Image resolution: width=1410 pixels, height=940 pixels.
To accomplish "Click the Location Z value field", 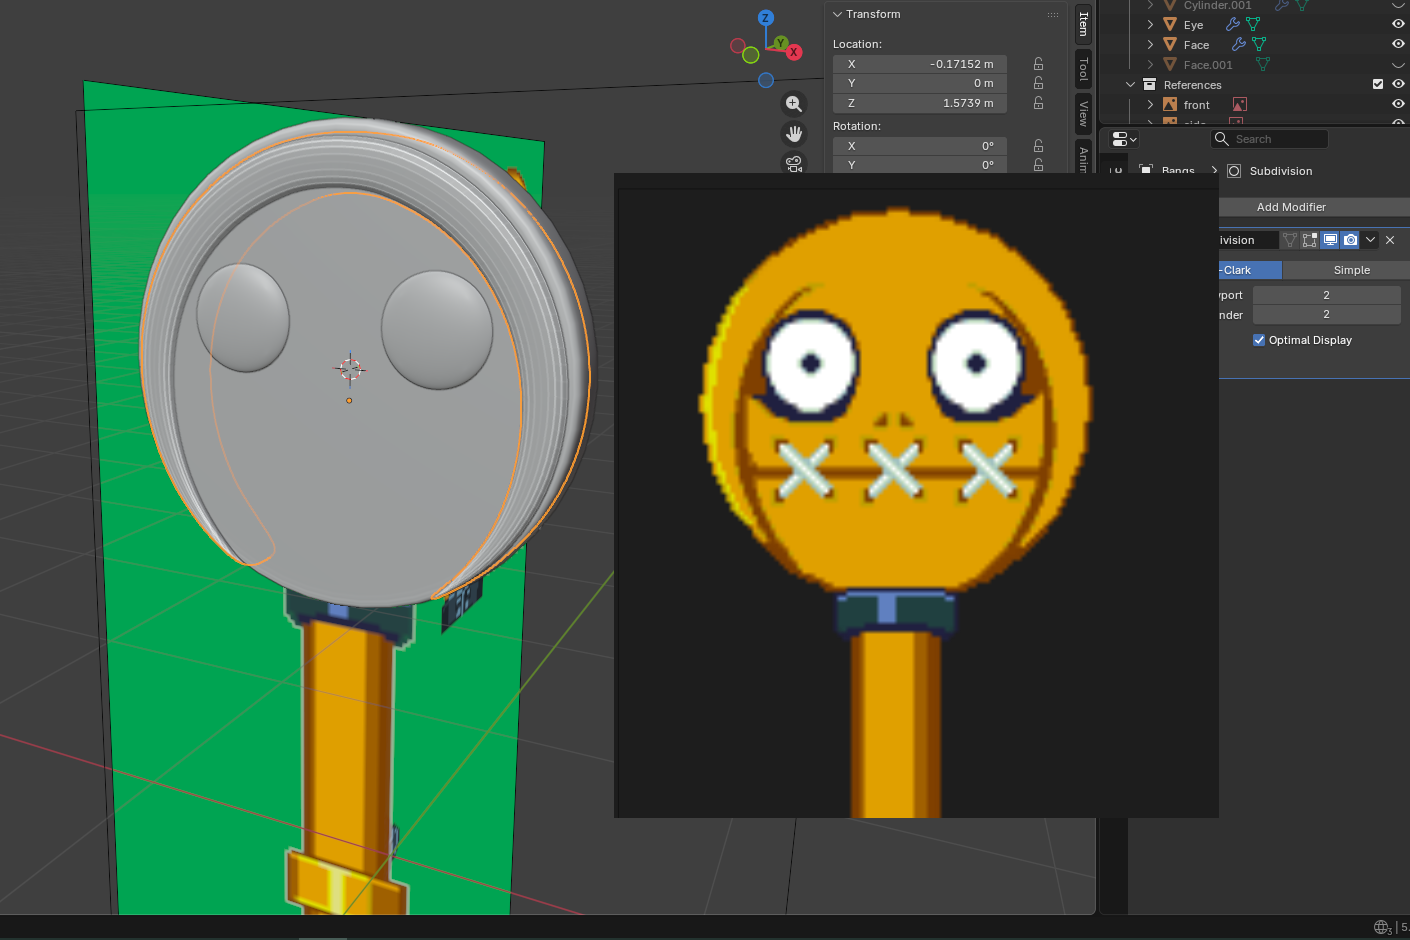I will click(920, 103).
